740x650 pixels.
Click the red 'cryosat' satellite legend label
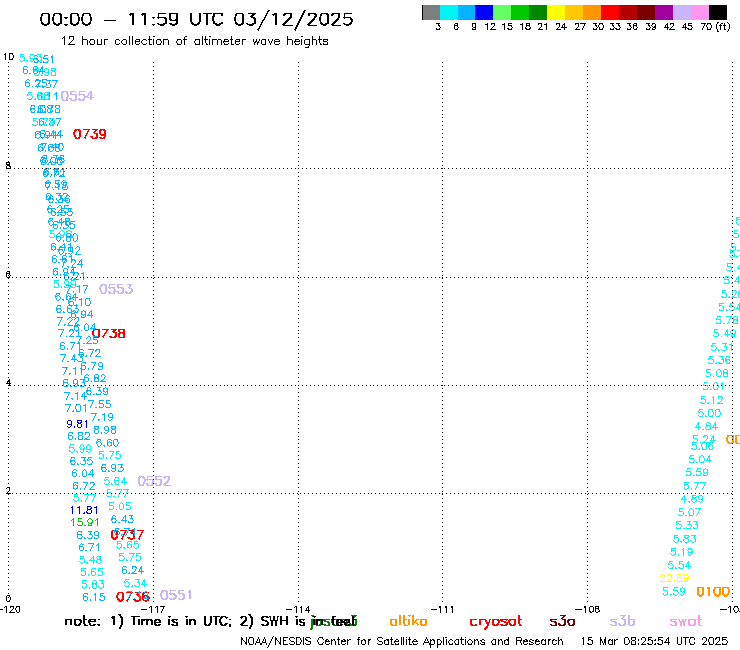pos(496,622)
